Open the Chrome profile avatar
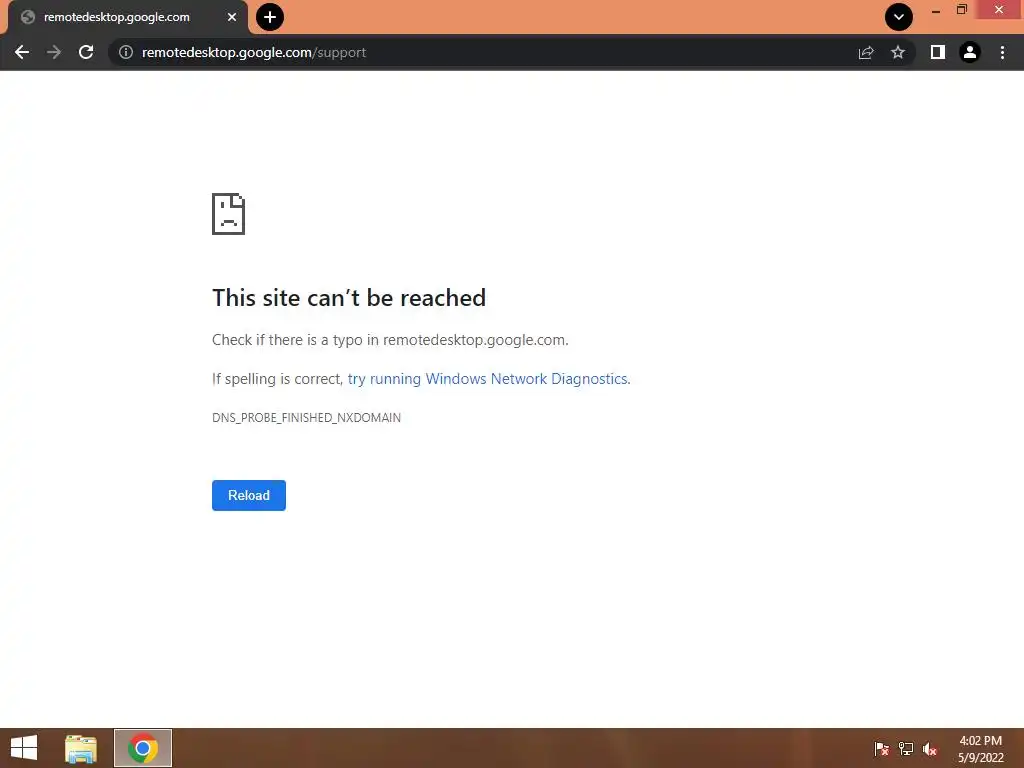1024x768 pixels. [970, 52]
